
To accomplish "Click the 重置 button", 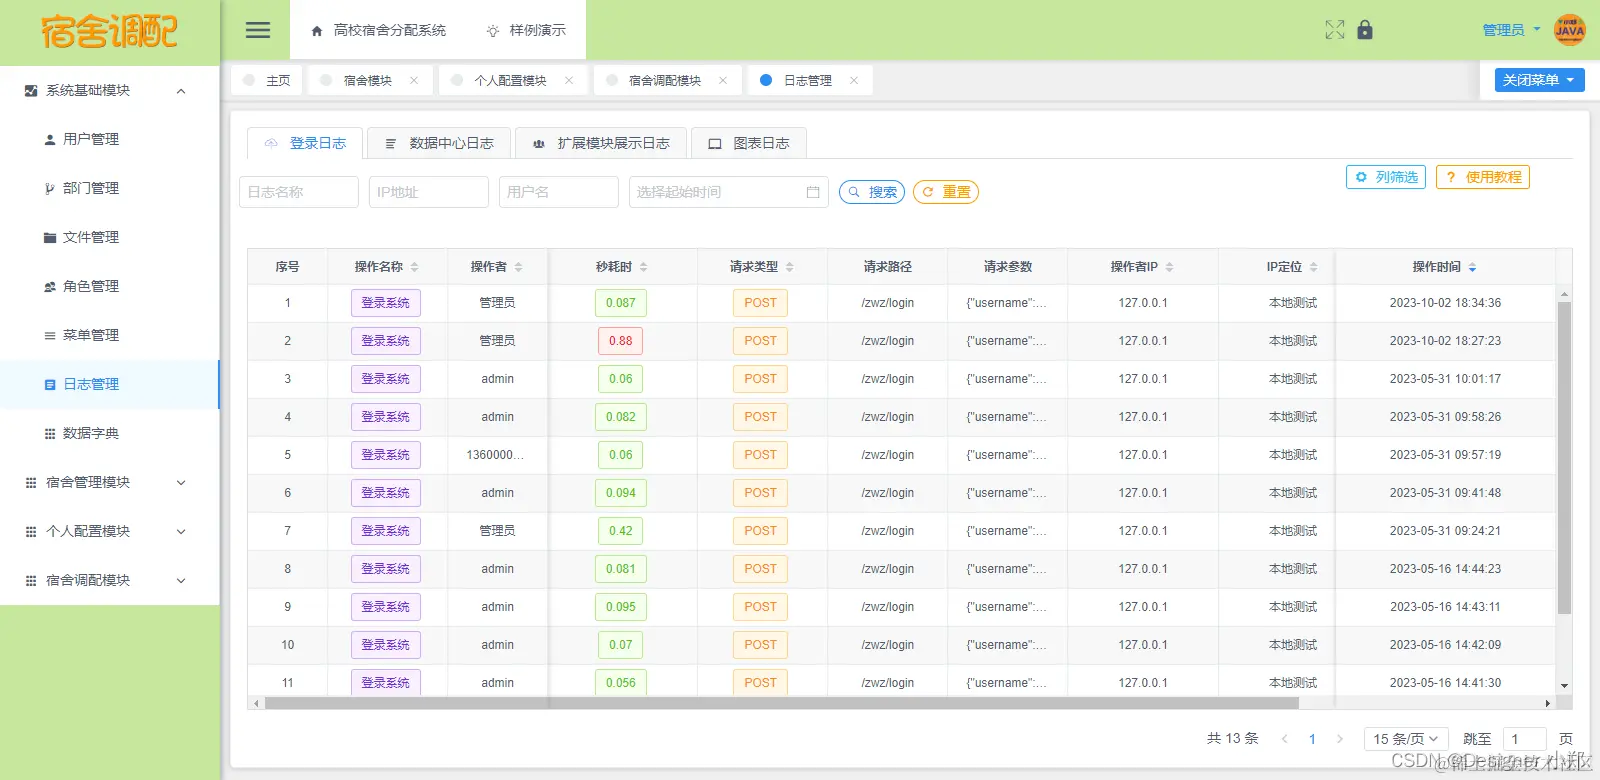I will [x=946, y=192].
